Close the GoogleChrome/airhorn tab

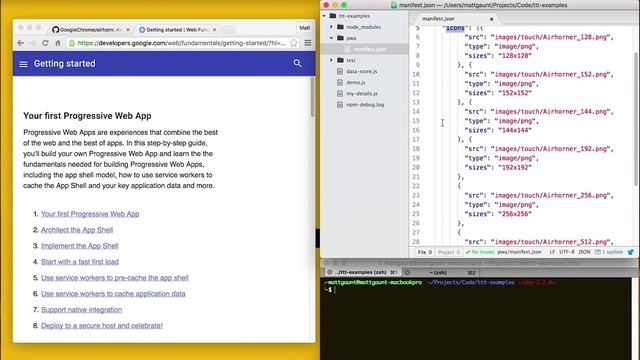[128, 30]
